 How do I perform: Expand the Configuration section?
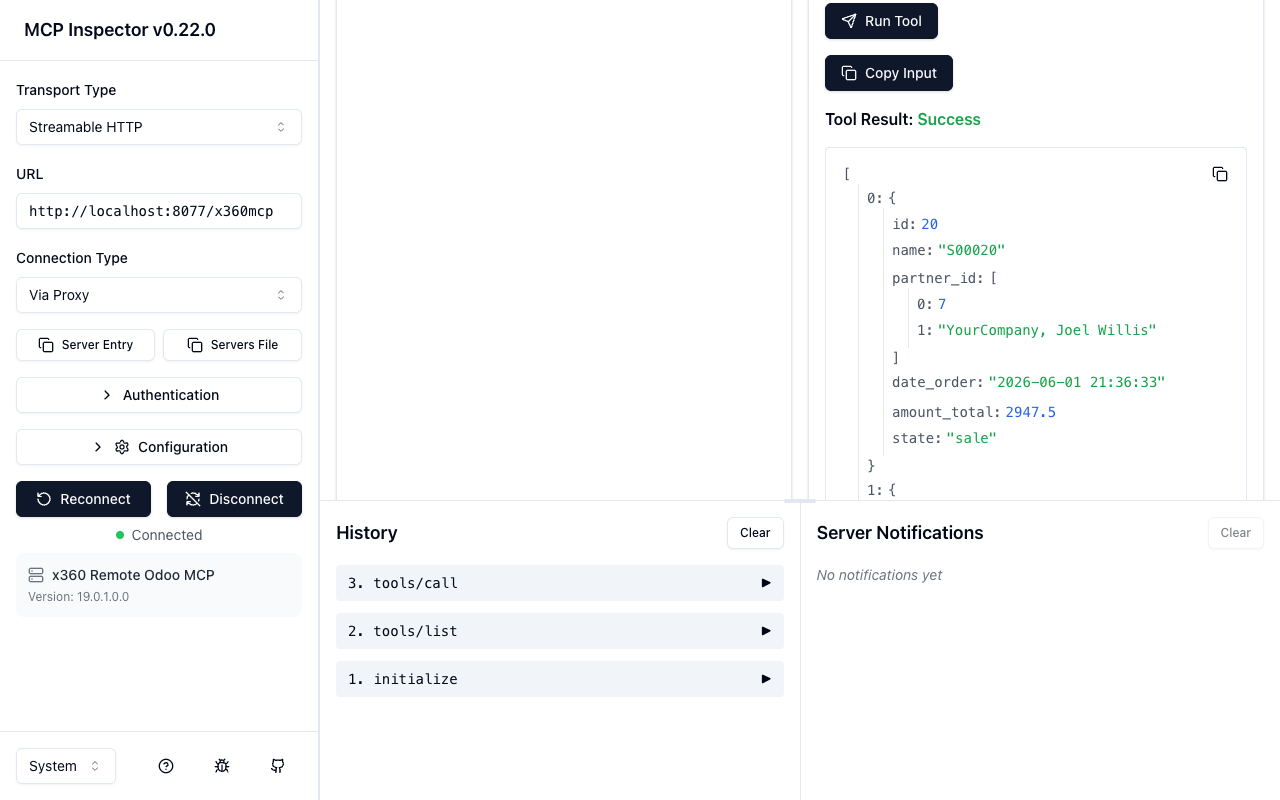point(159,447)
